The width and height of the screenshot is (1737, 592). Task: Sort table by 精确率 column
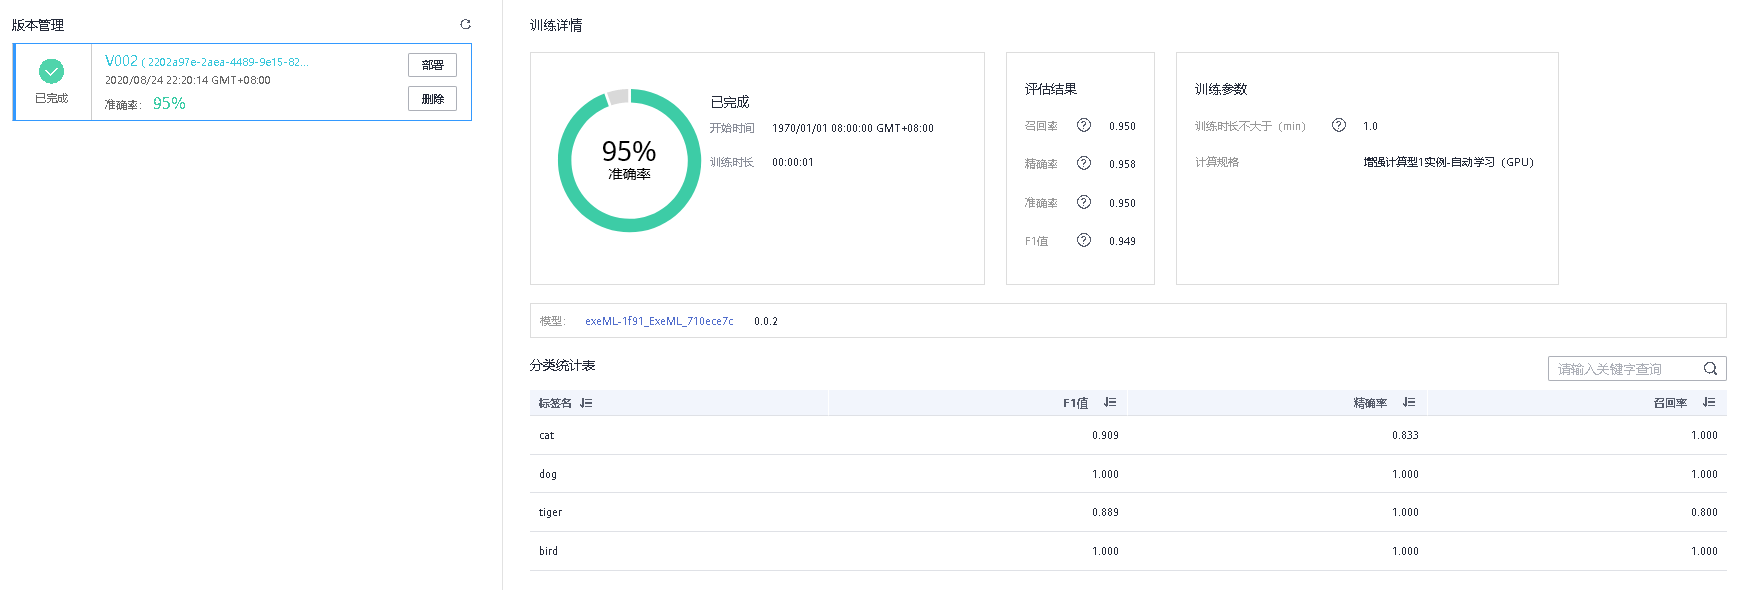1408,402
